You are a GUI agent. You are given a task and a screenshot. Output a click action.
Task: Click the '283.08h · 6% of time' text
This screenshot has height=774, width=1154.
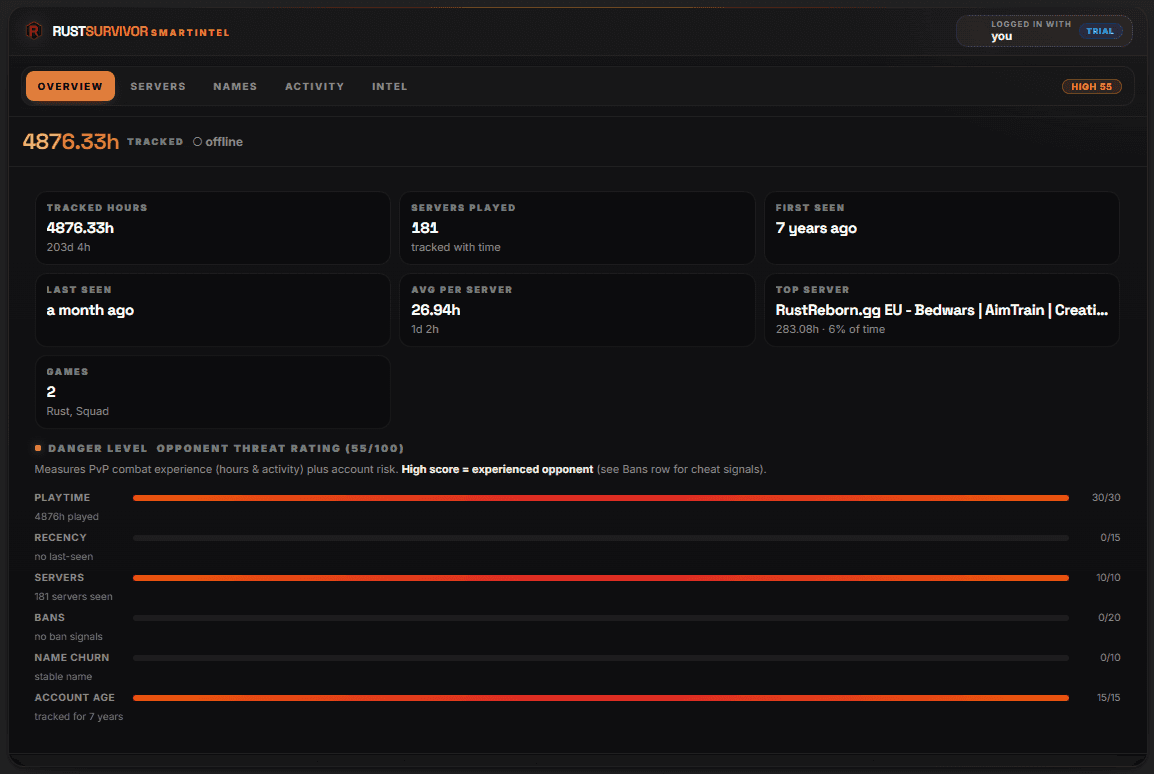[x=830, y=330]
